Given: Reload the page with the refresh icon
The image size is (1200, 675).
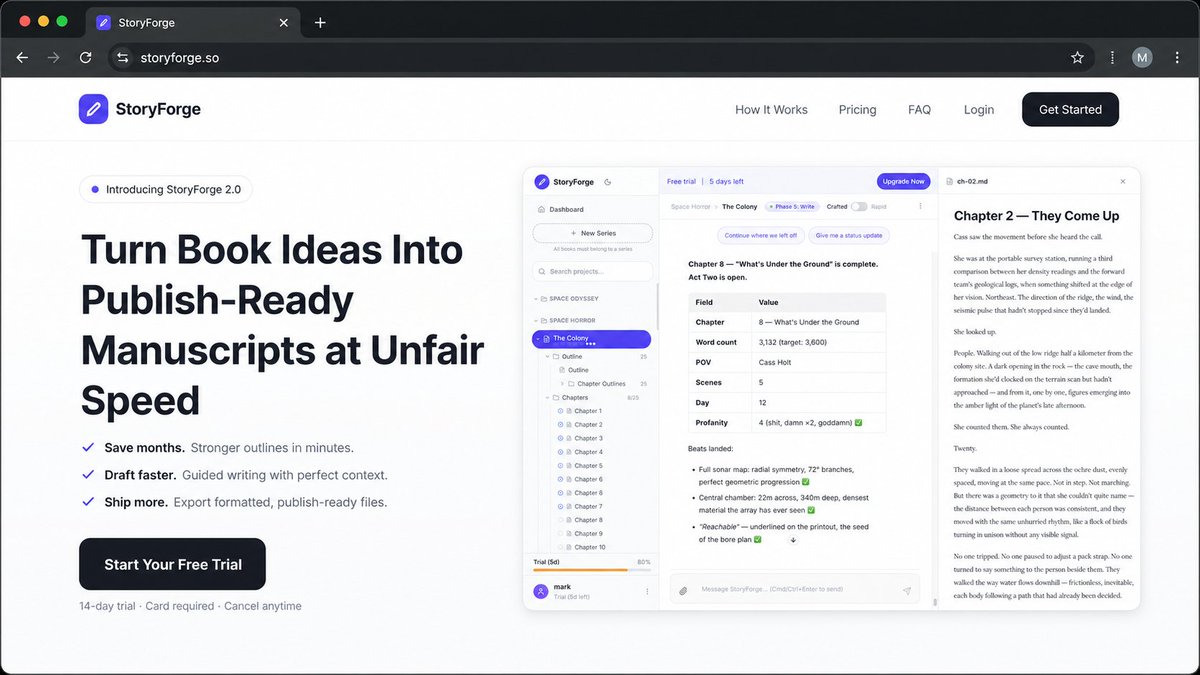Looking at the screenshot, I should [x=86, y=58].
